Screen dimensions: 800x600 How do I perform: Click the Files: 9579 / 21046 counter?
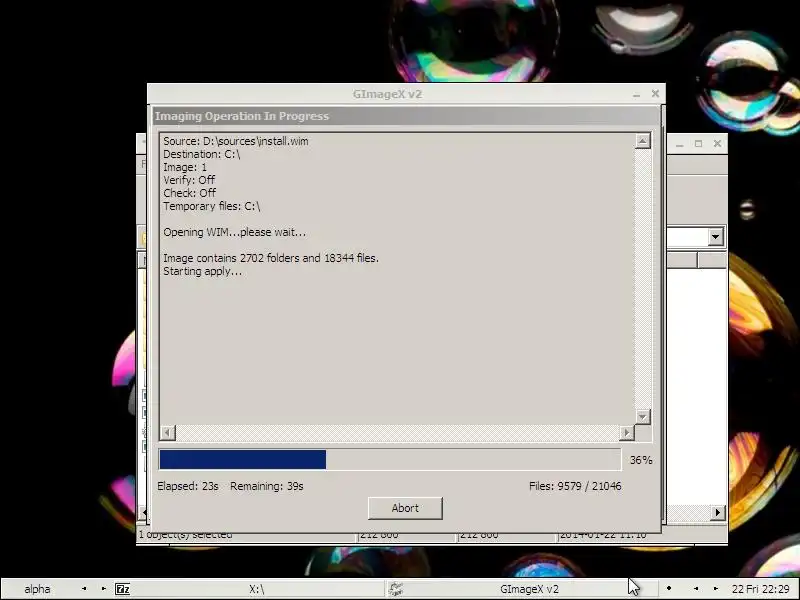(x=575, y=486)
